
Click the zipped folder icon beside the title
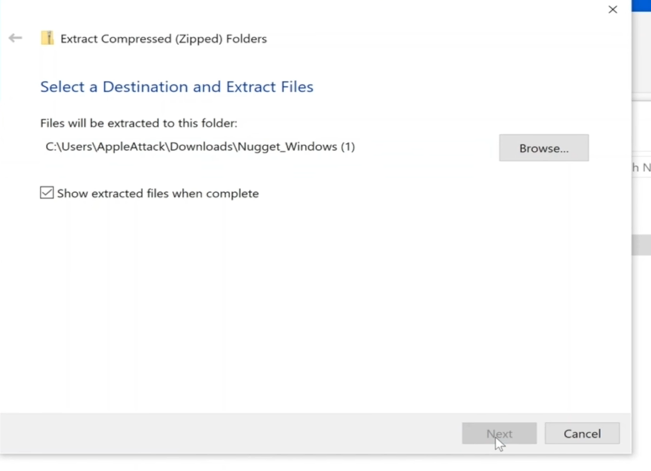[x=47, y=38]
